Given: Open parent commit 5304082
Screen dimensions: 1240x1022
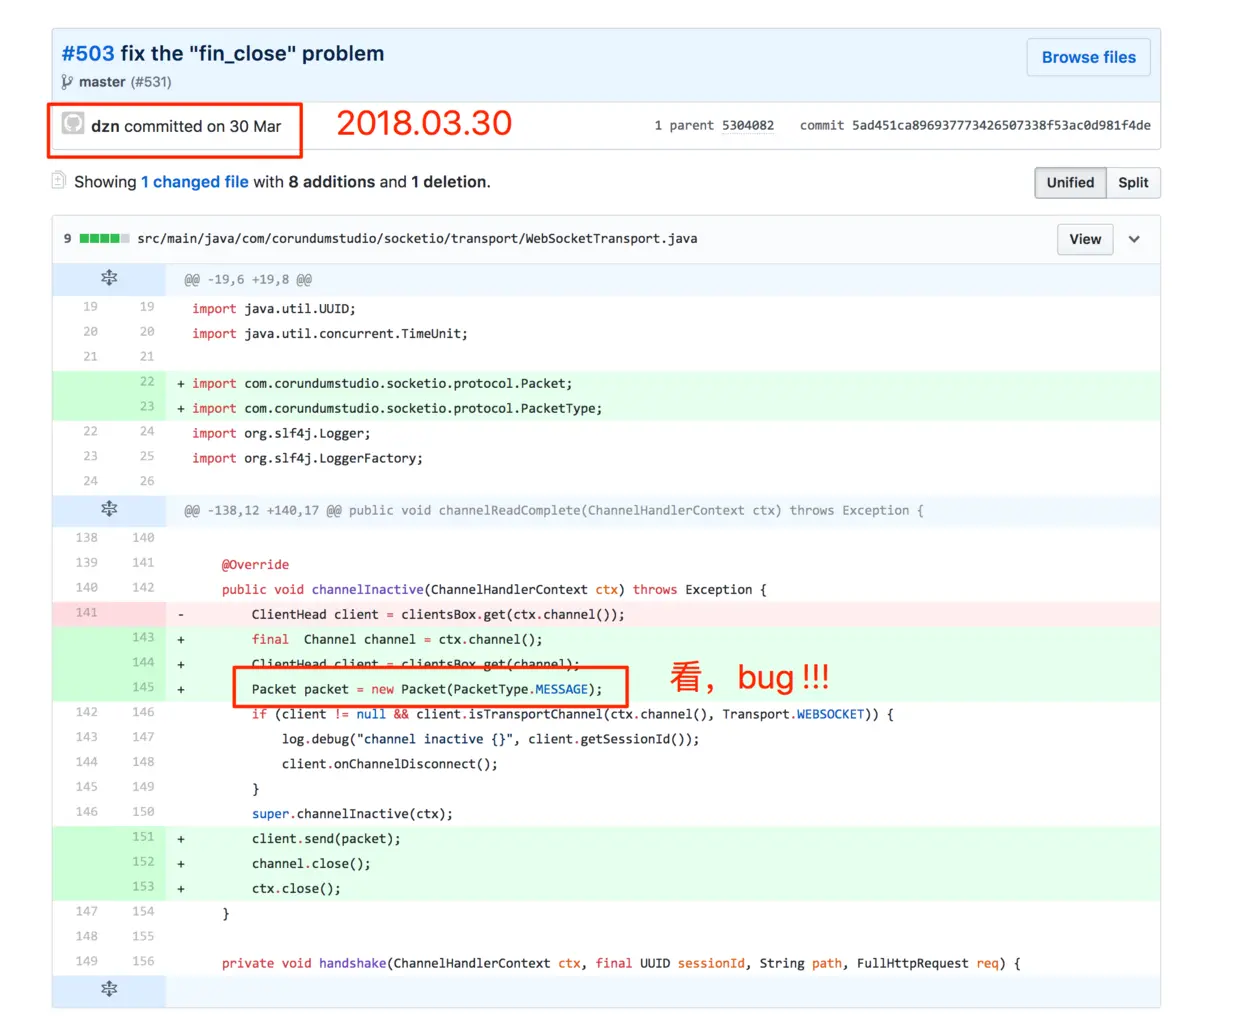Looking at the screenshot, I should click(748, 125).
